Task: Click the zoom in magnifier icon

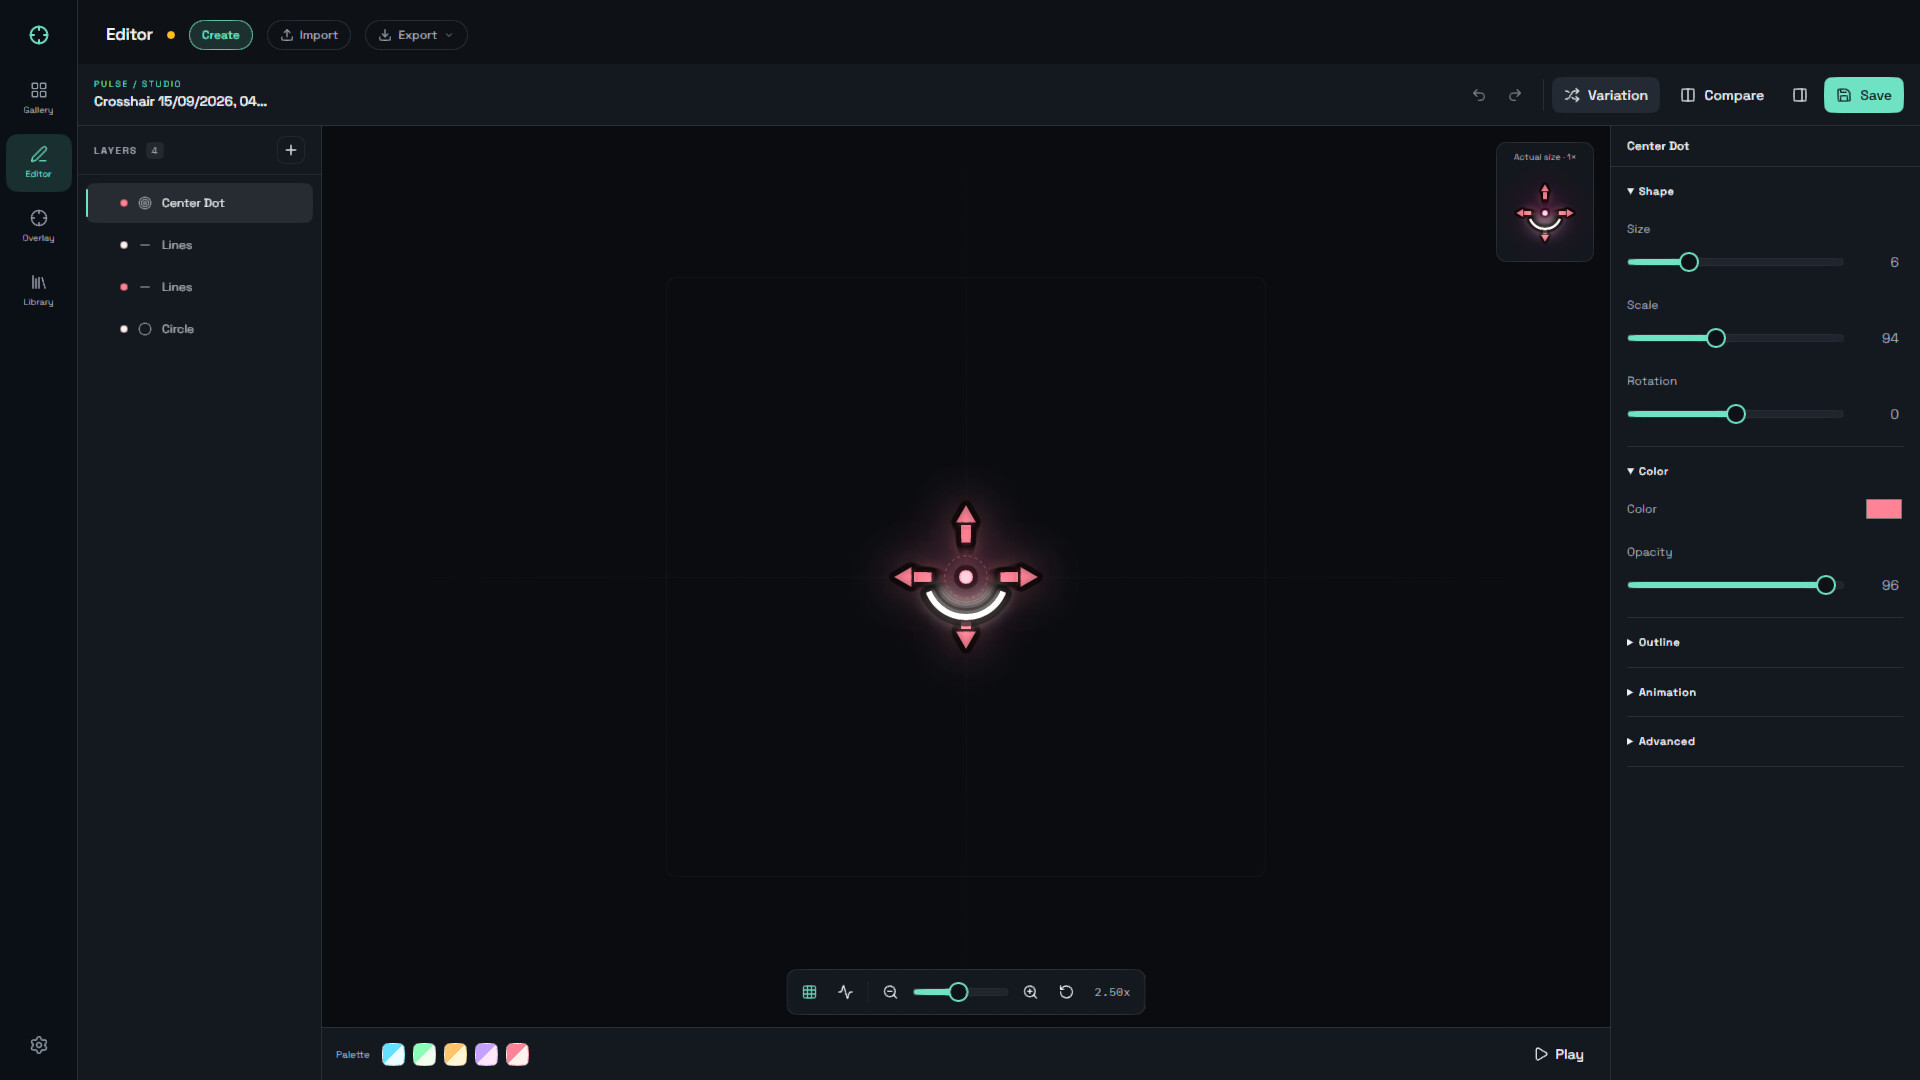Action: 1030,992
